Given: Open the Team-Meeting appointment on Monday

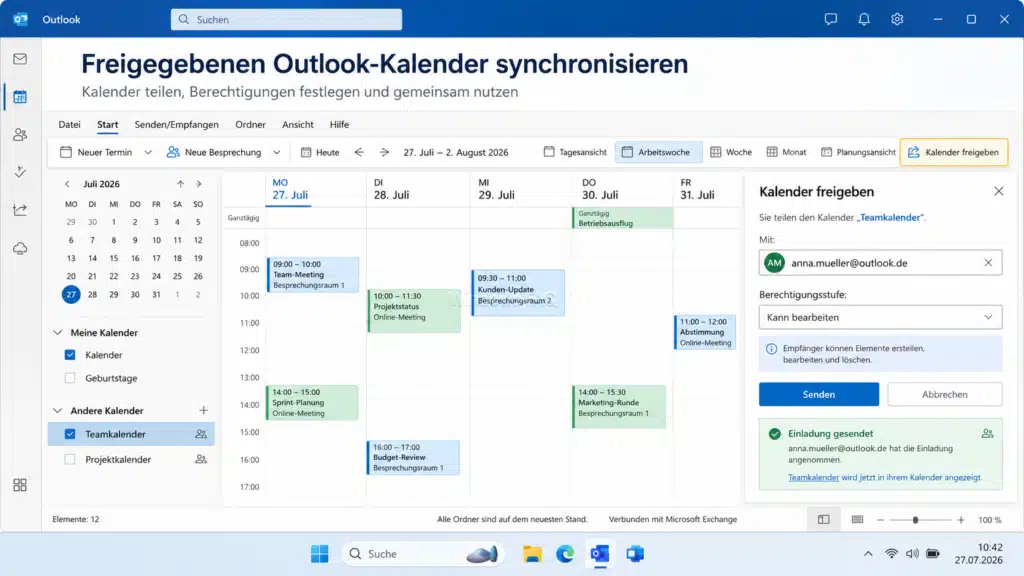Looking at the screenshot, I should 313,274.
